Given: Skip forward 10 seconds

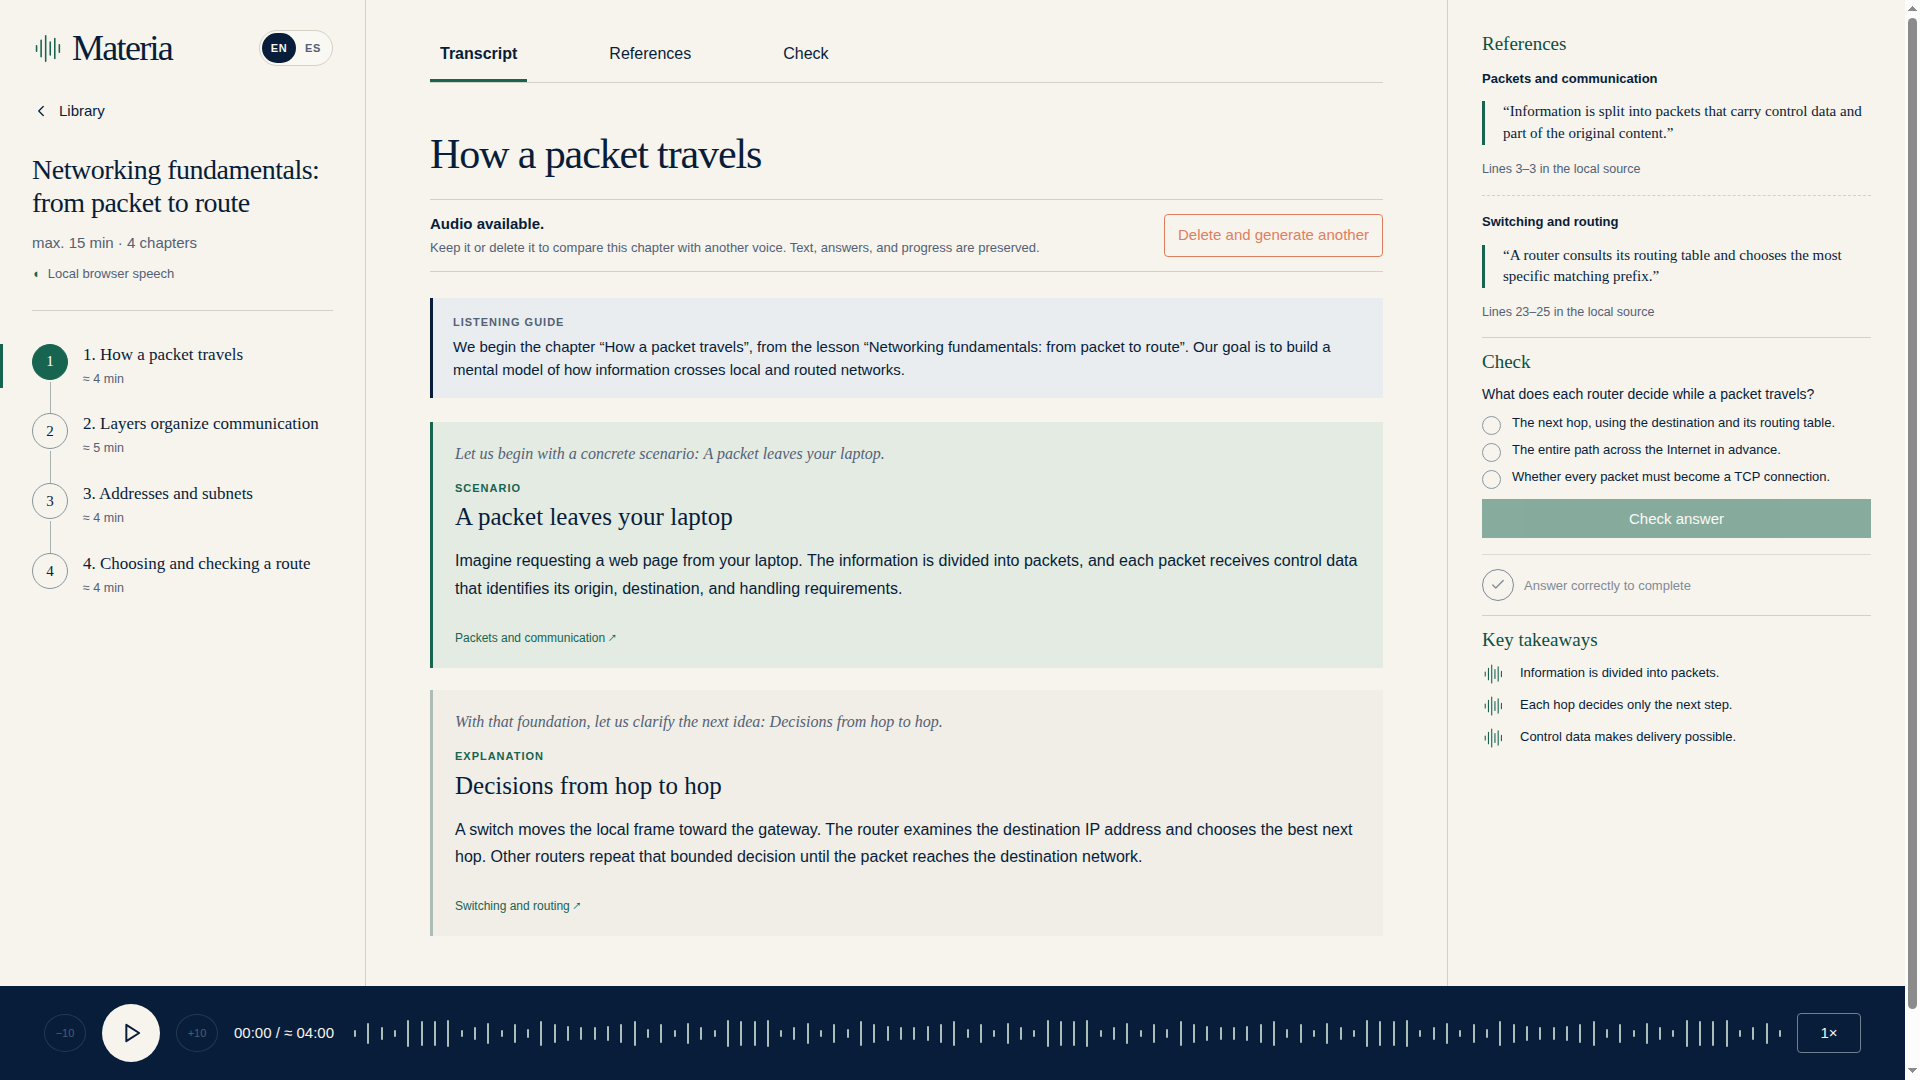Looking at the screenshot, I should pyautogui.click(x=197, y=1033).
